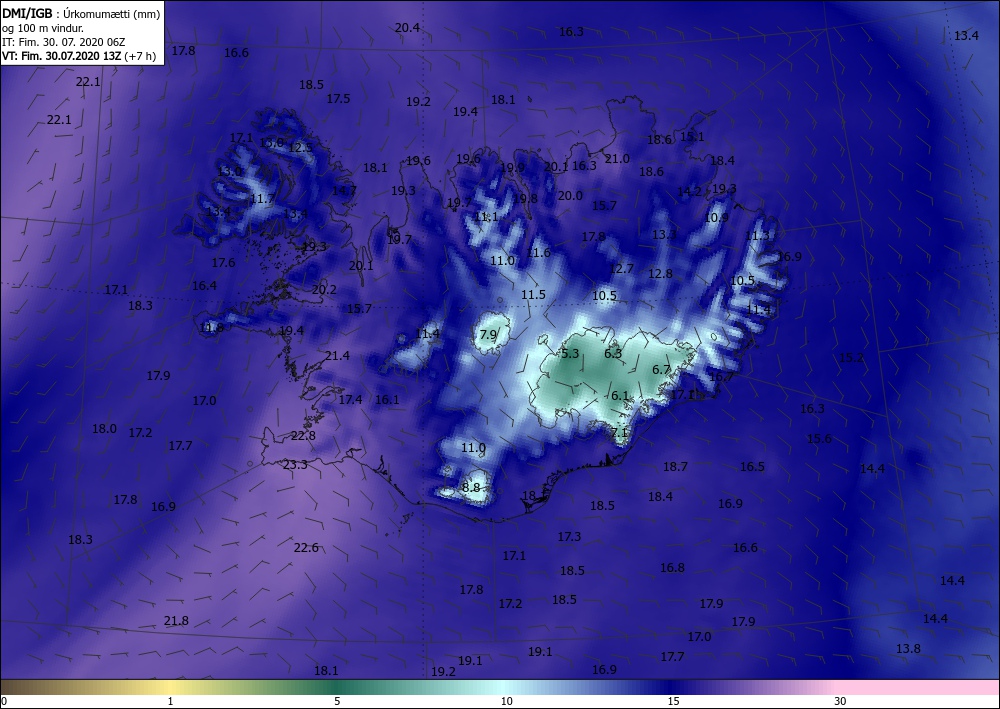Click the green area of the color scale near 5
Viewport: 1000px width, 709px height.
(337, 687)
